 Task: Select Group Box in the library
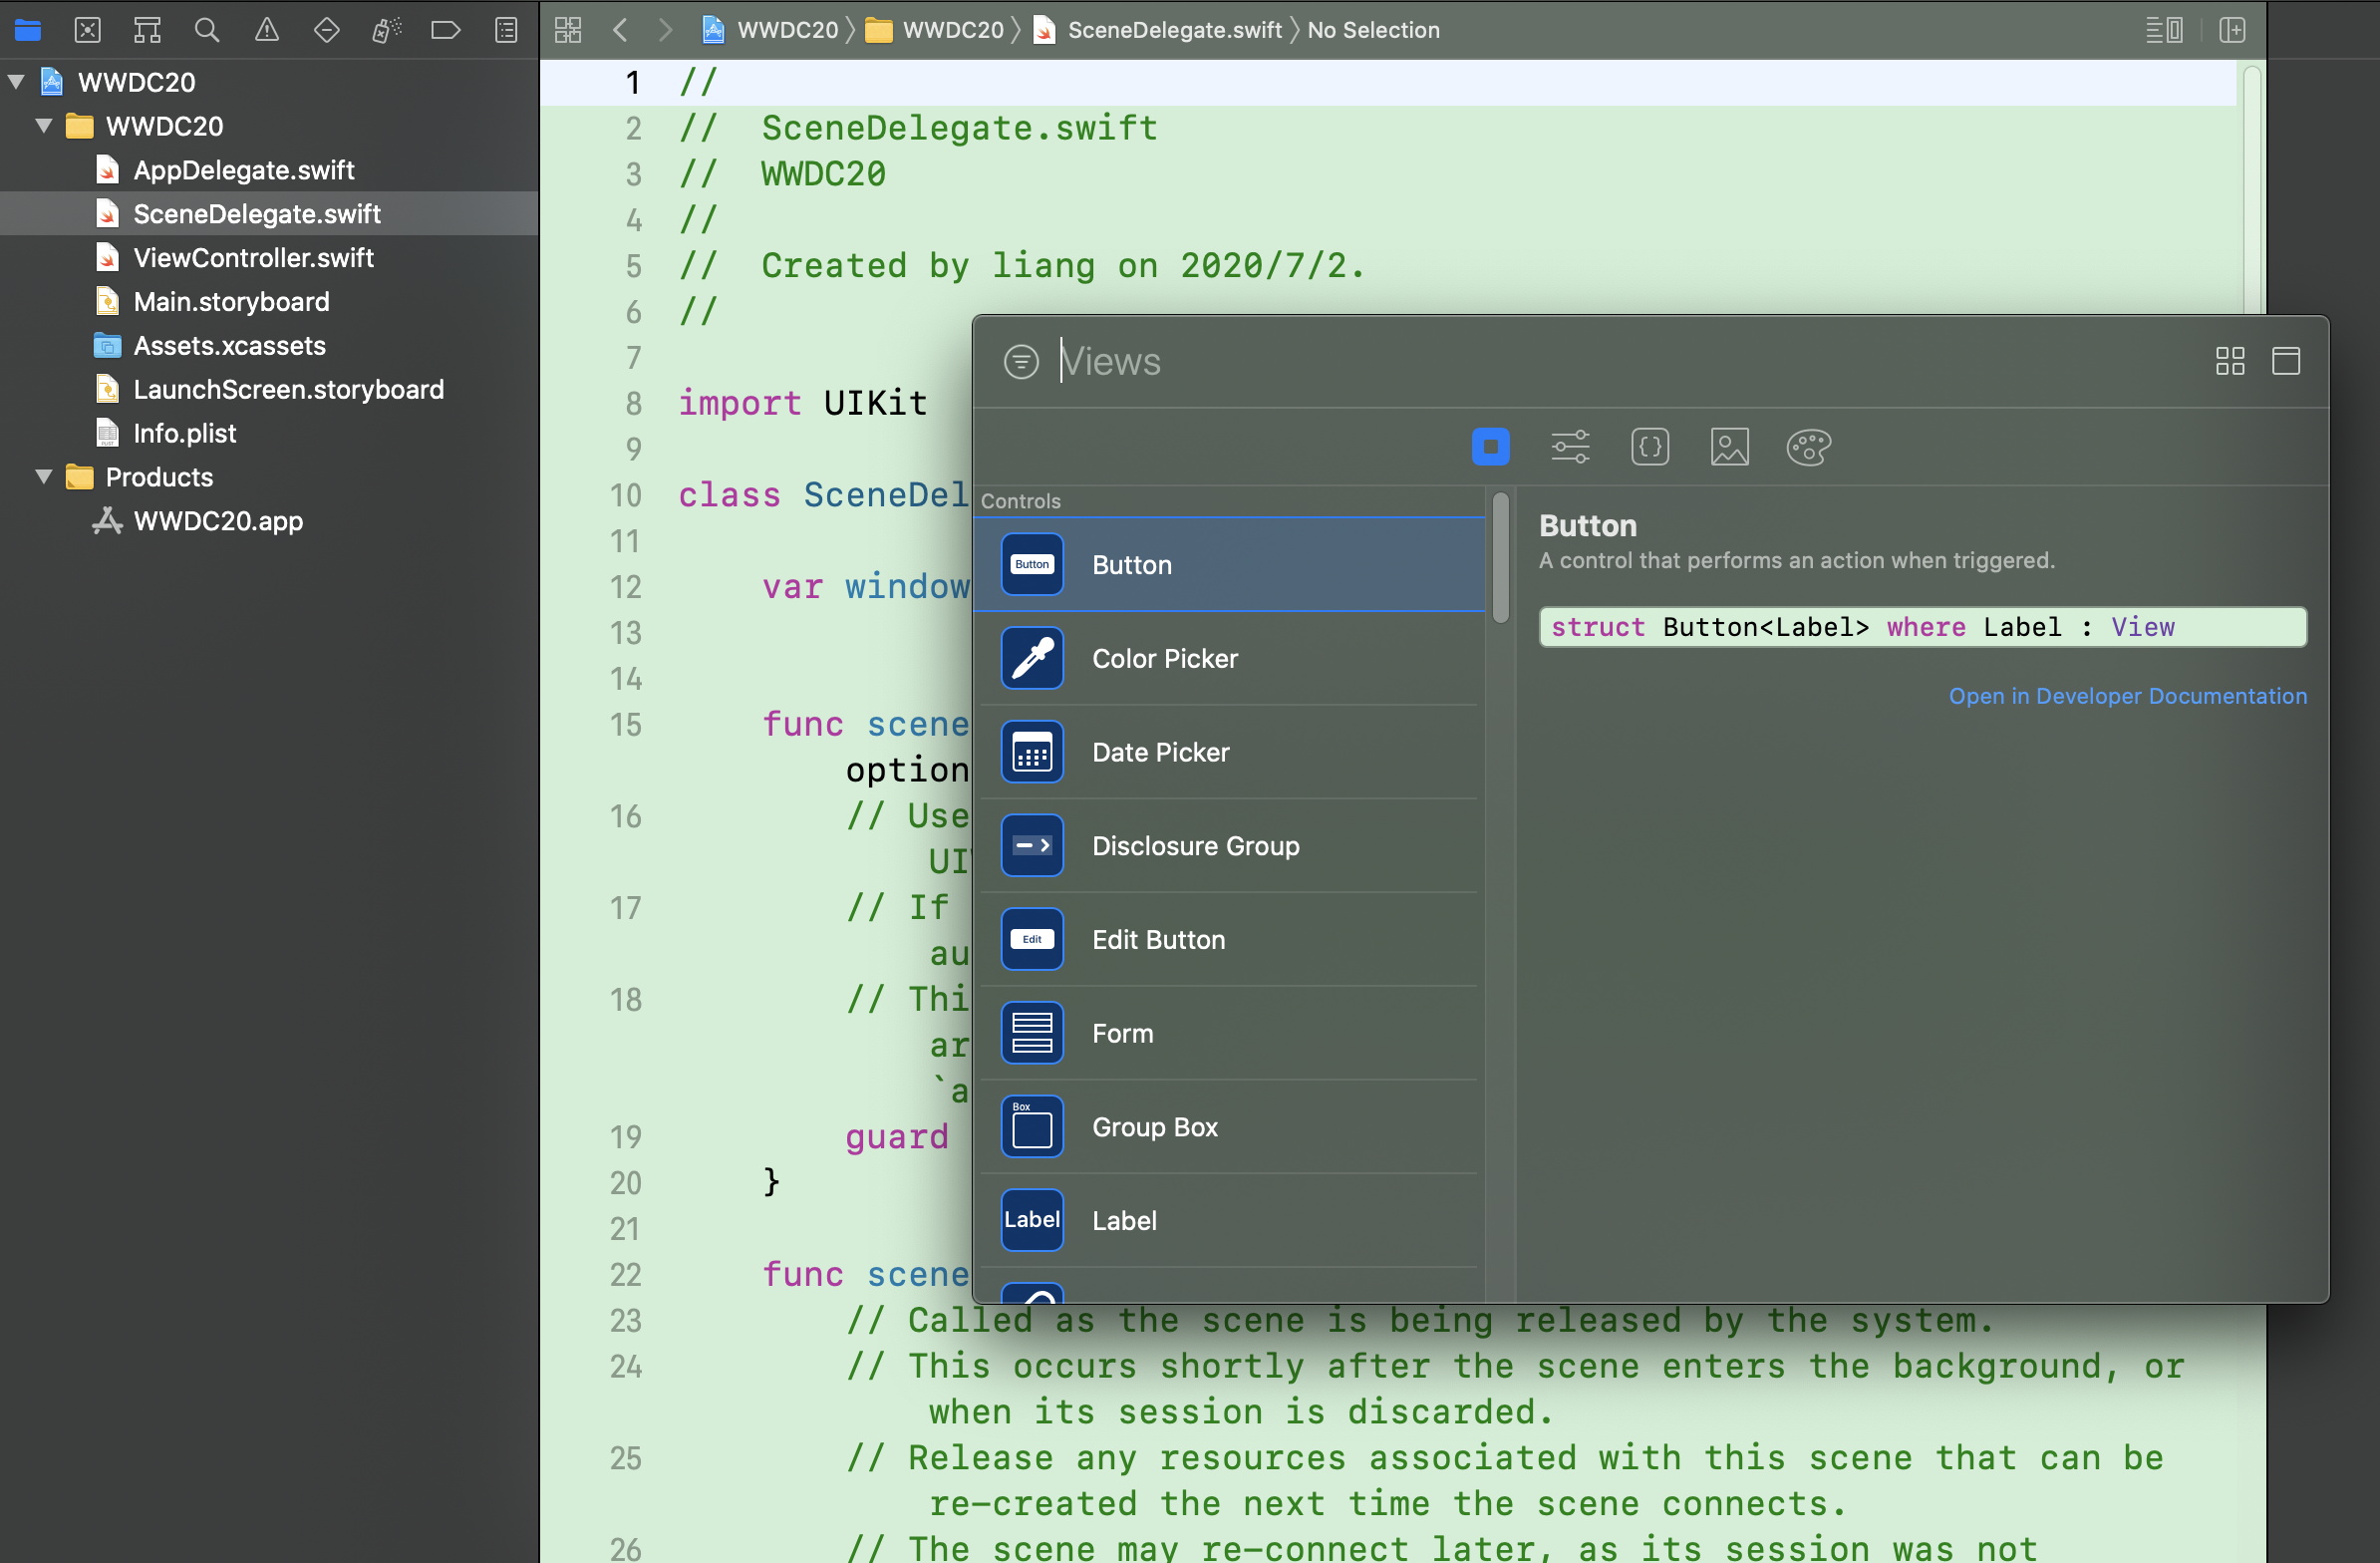click(x=1230, y=1127)
